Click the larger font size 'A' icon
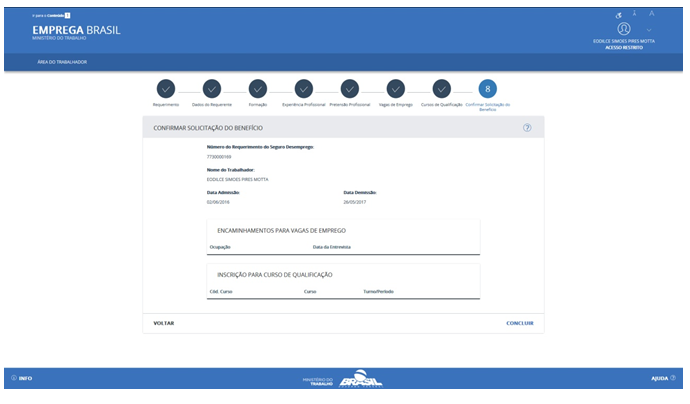Screen dimensions: 690x404 click(652, 13)
